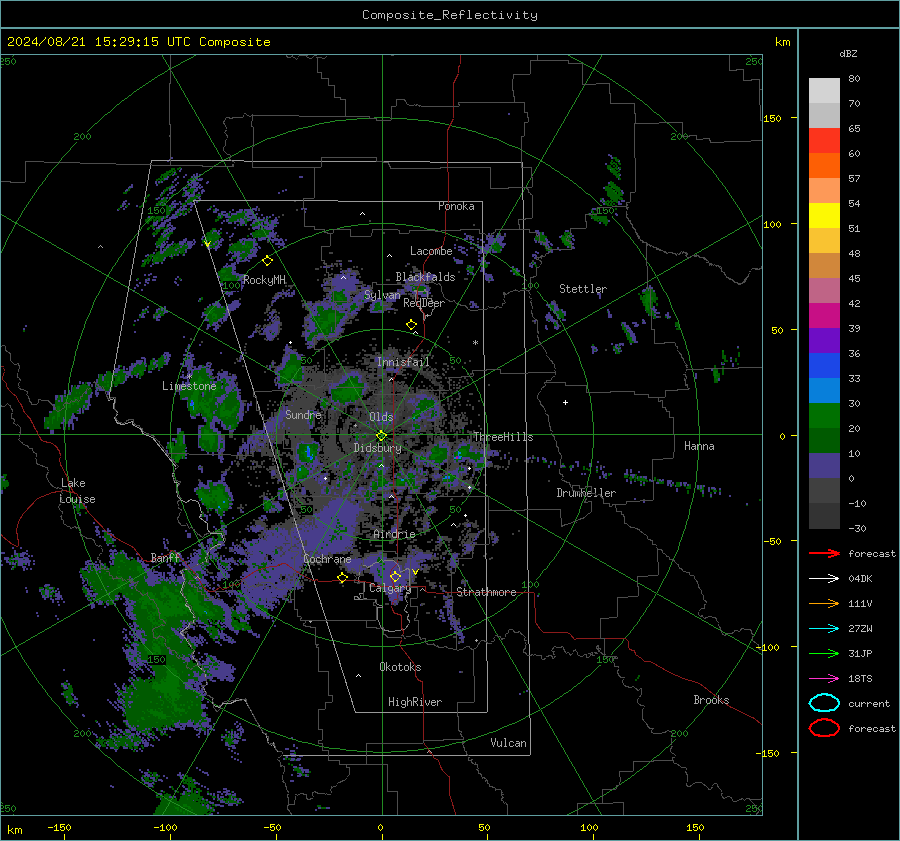
Task: Click the yellow diamond marker below Cochrane
Action: [342, 578]
